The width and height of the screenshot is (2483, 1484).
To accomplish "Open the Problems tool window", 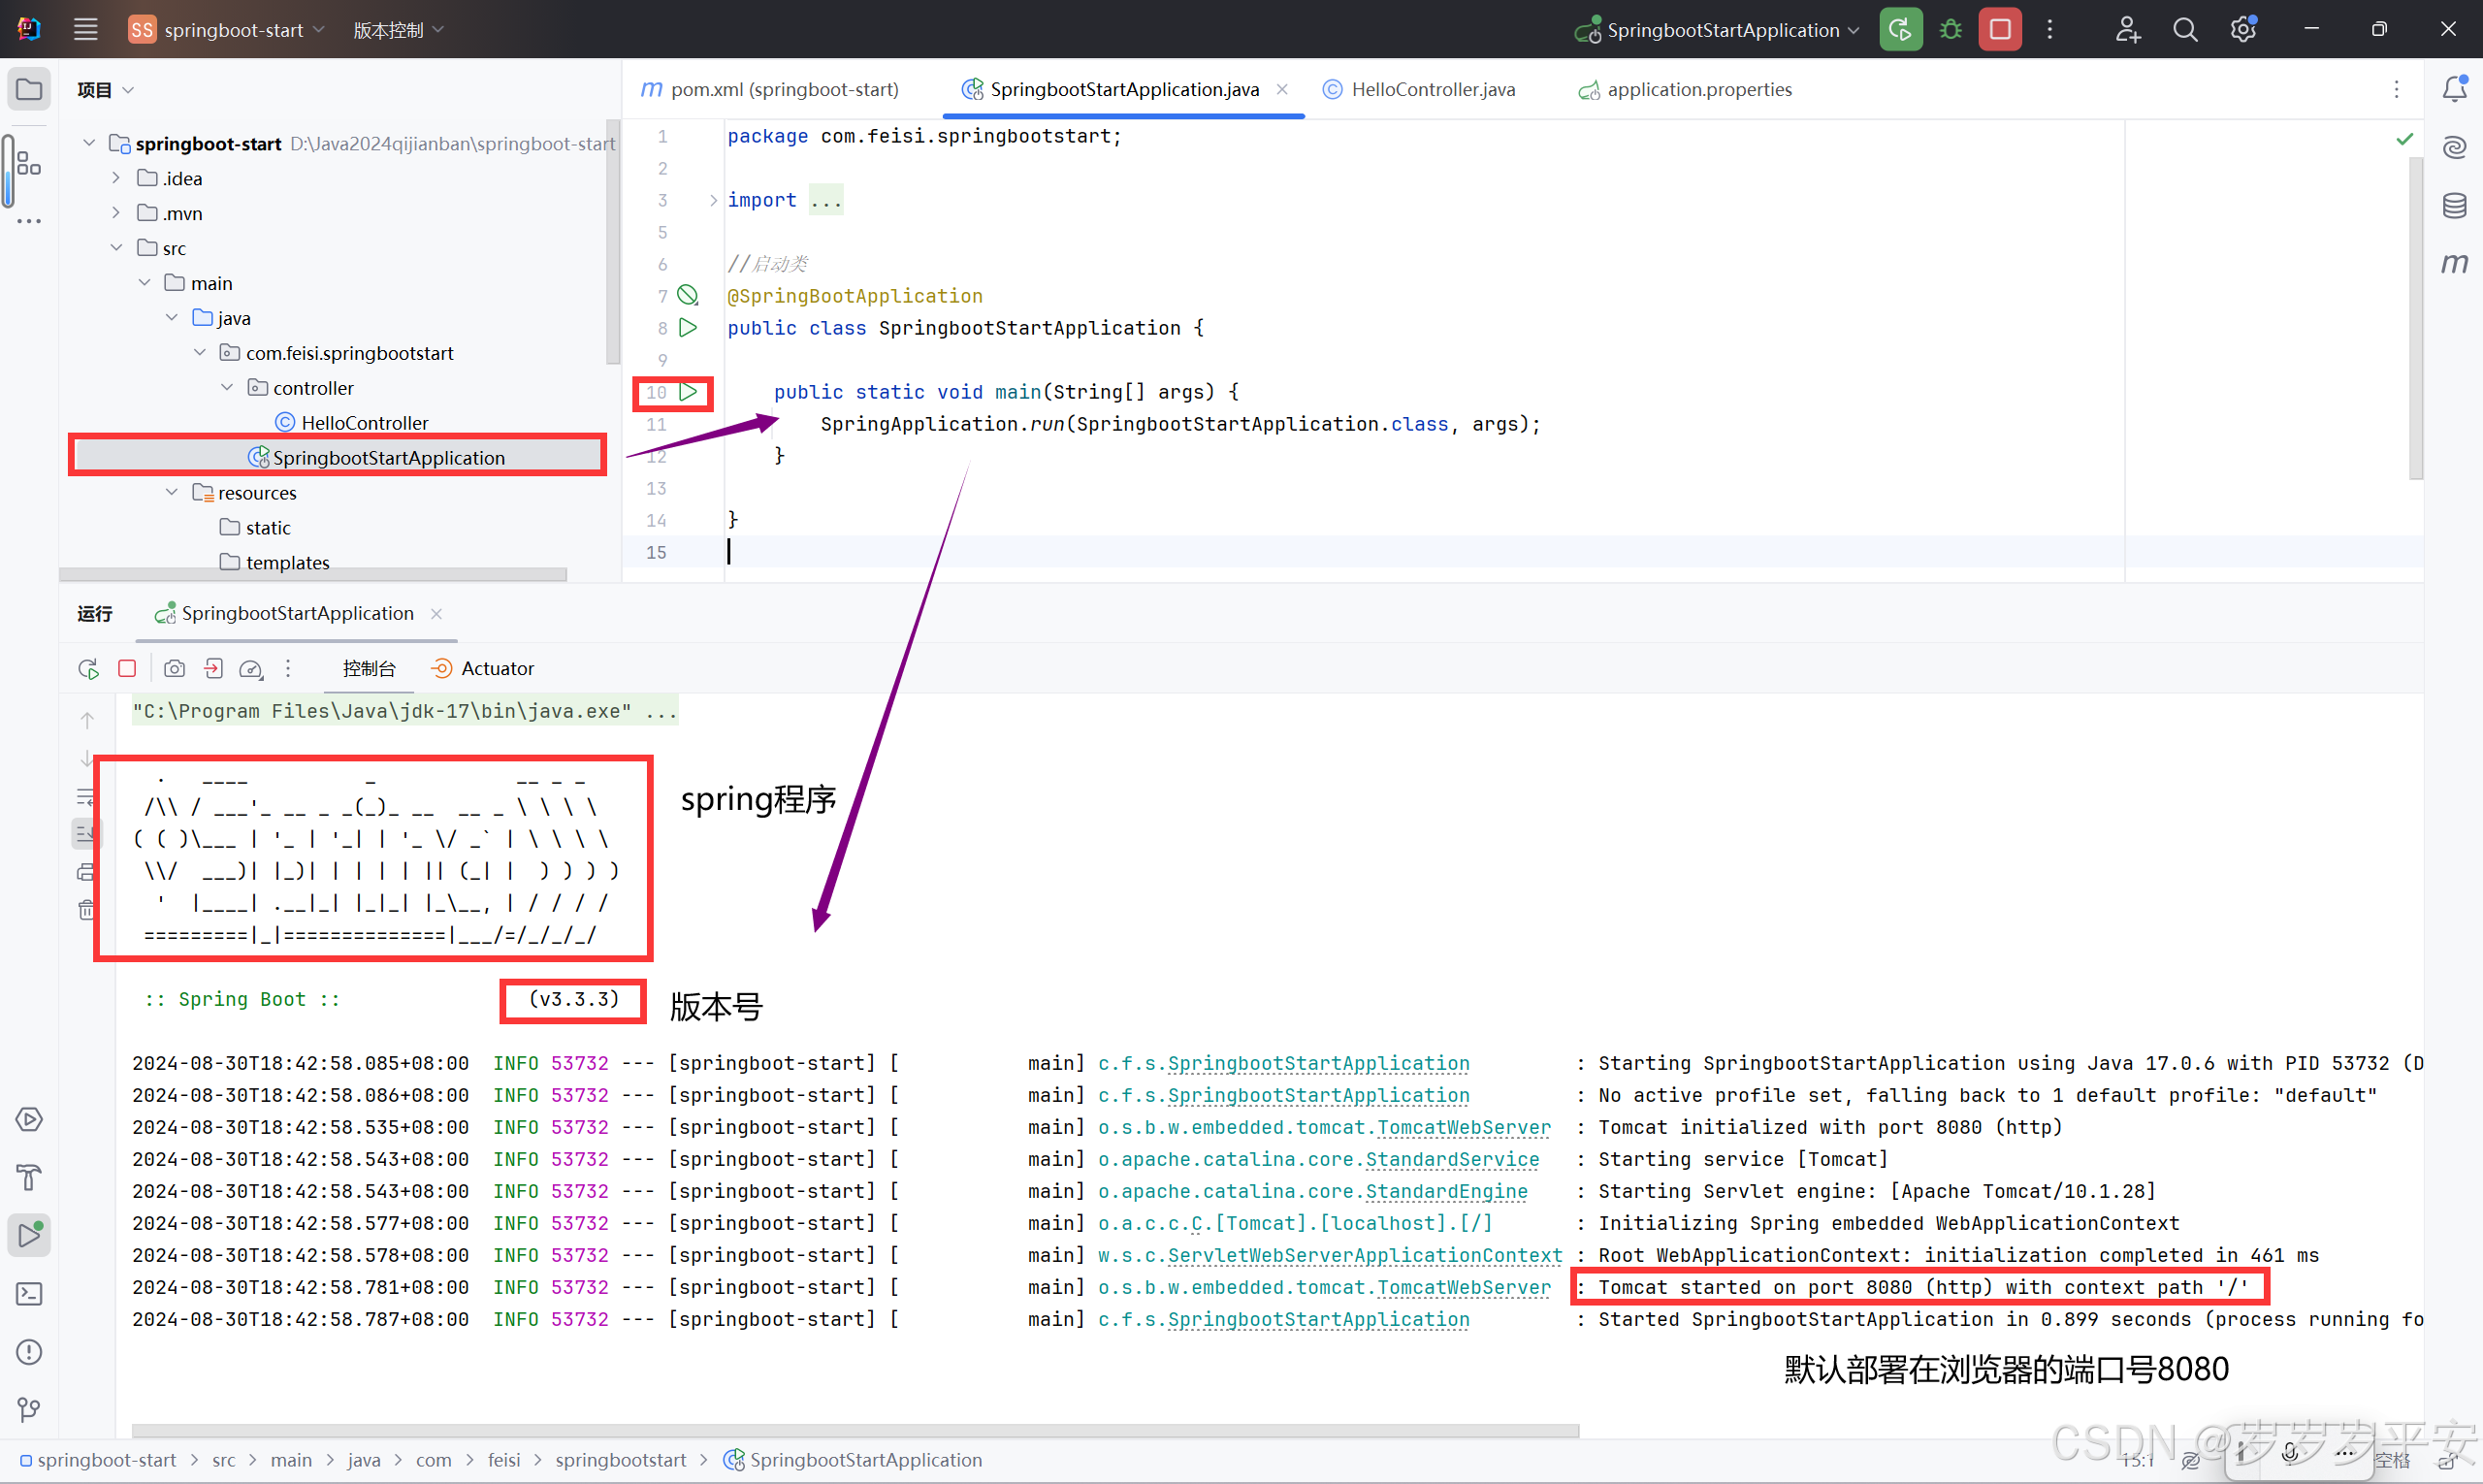I will 29,1352.
